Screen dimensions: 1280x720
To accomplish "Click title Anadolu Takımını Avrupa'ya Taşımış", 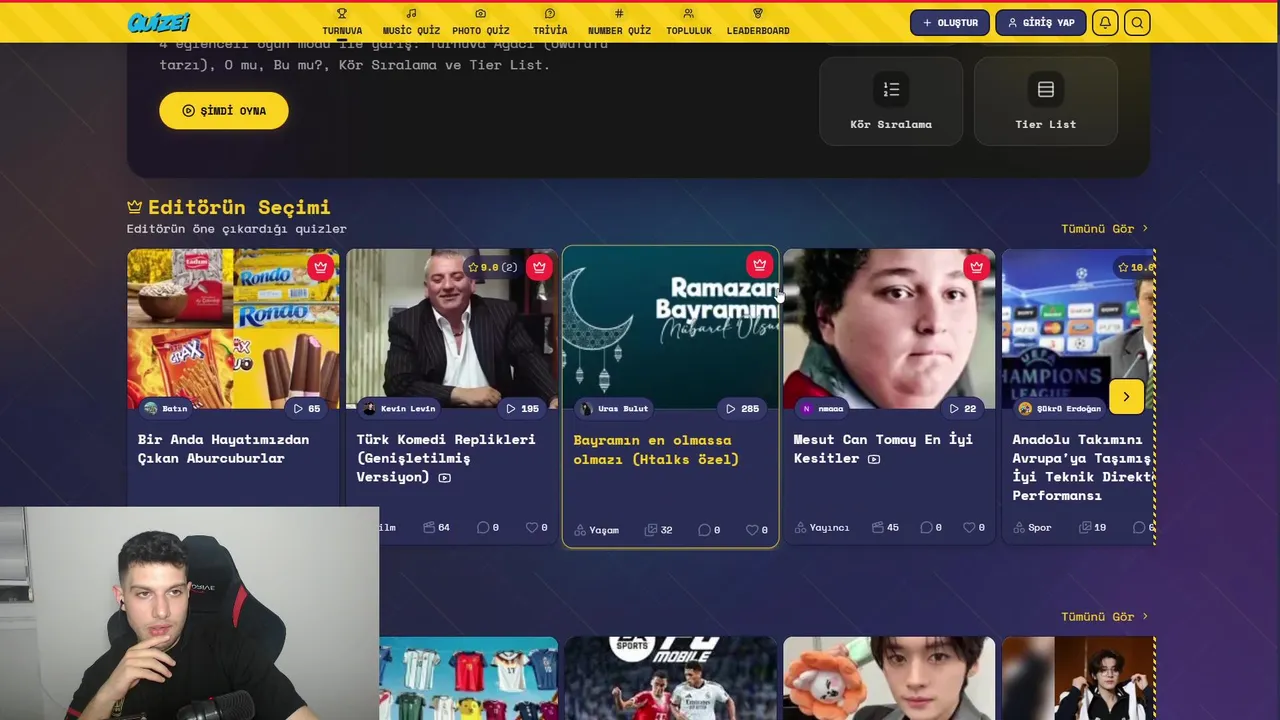I will [1083, 467].
